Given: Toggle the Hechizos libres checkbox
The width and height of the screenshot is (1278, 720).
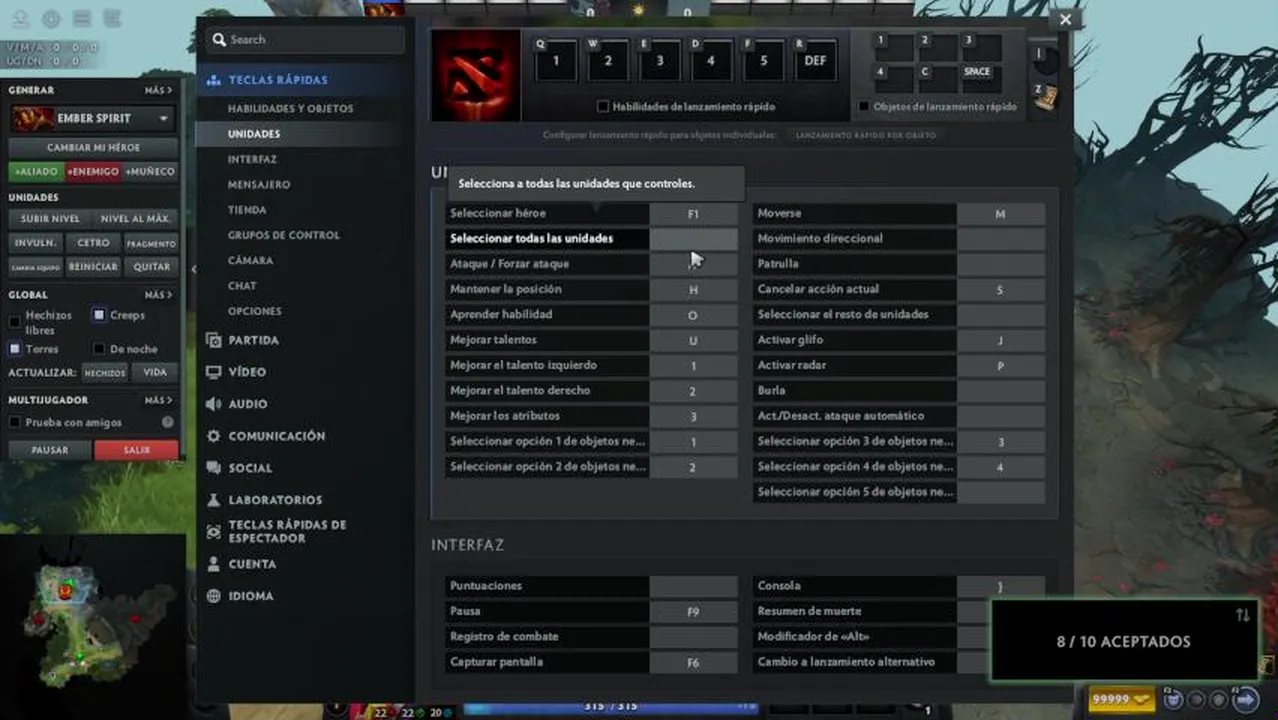Looking at the screenshot, I should tap(15, 322).
